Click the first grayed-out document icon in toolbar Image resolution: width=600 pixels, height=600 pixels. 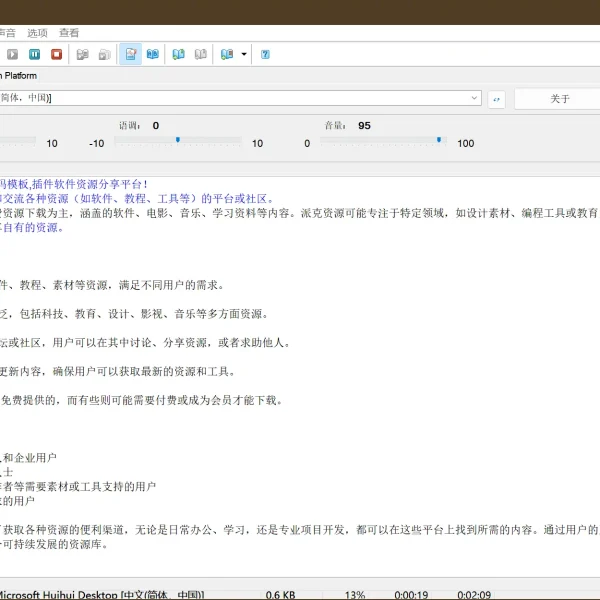83,54
